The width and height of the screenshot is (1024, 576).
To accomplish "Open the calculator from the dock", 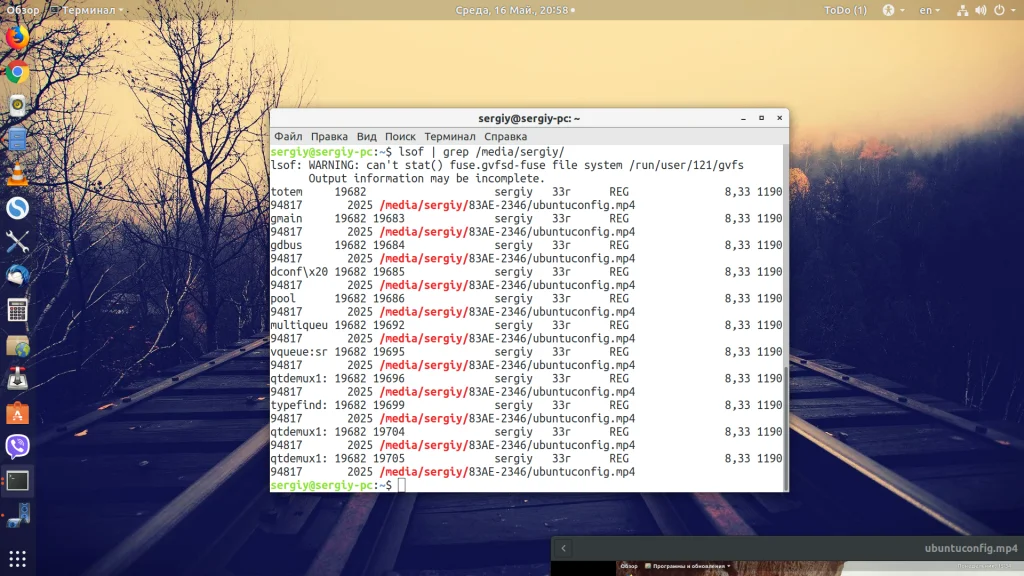I will coord(17,310).
